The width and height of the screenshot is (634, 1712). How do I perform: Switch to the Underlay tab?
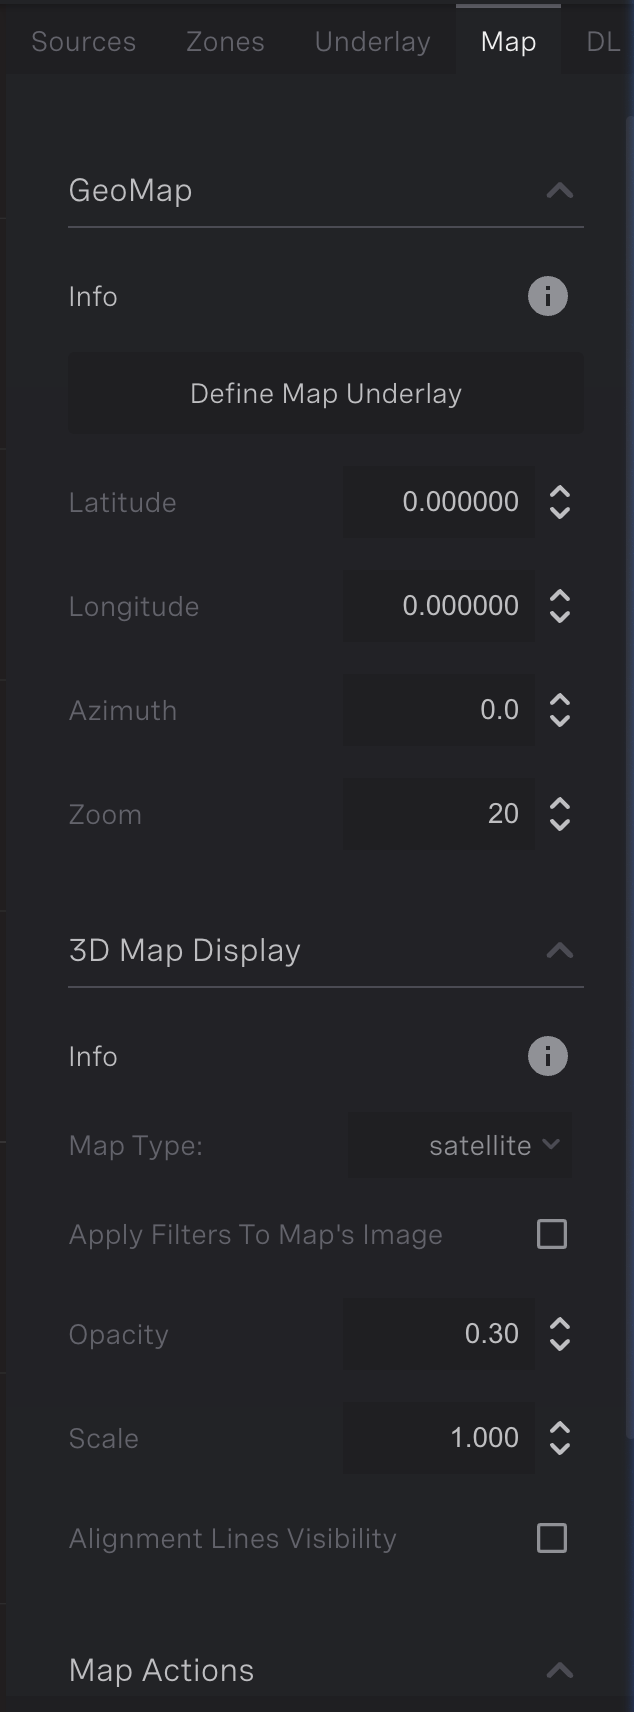pos(371,41)
